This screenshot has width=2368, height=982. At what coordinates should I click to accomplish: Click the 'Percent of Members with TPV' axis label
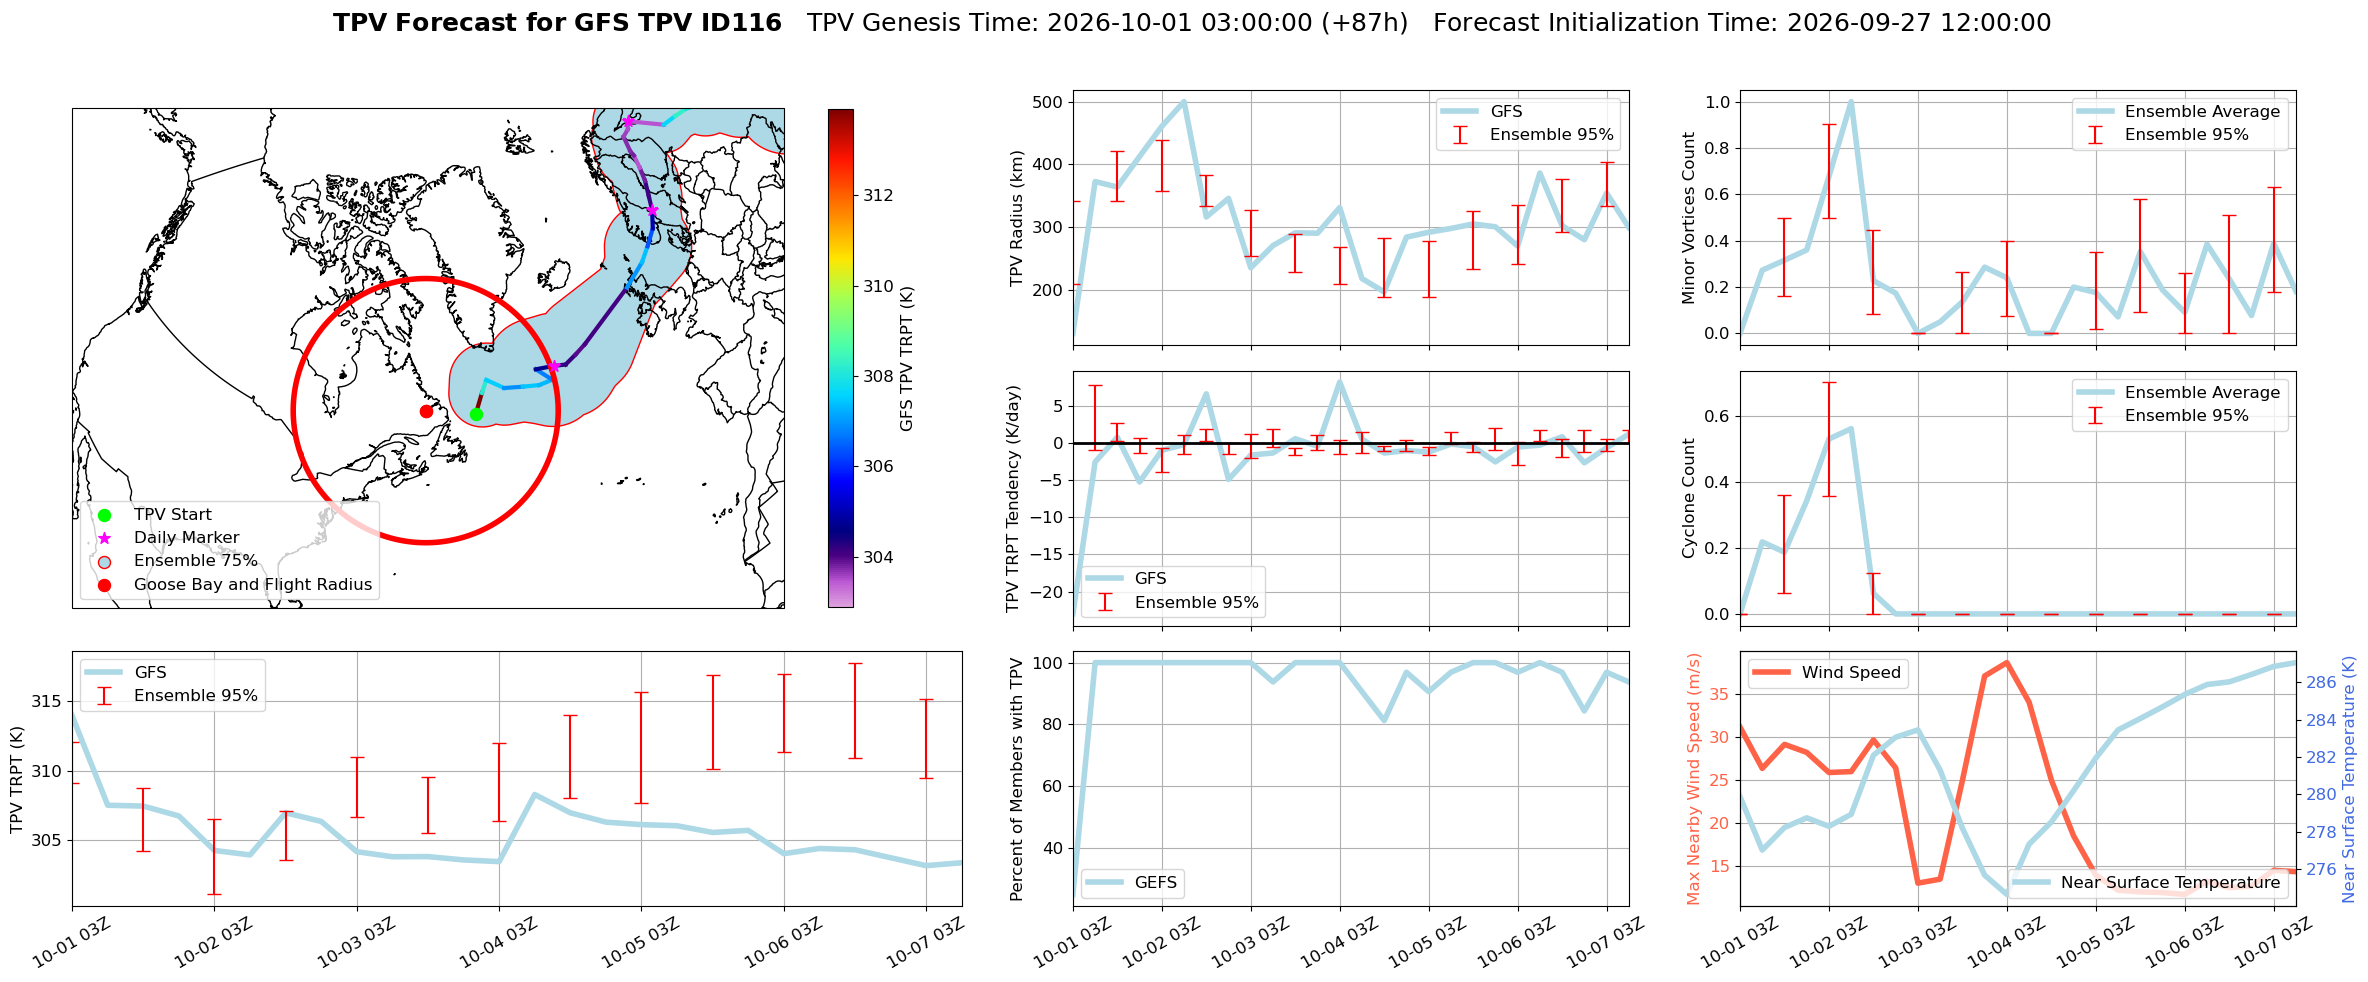pos(1017,780)
